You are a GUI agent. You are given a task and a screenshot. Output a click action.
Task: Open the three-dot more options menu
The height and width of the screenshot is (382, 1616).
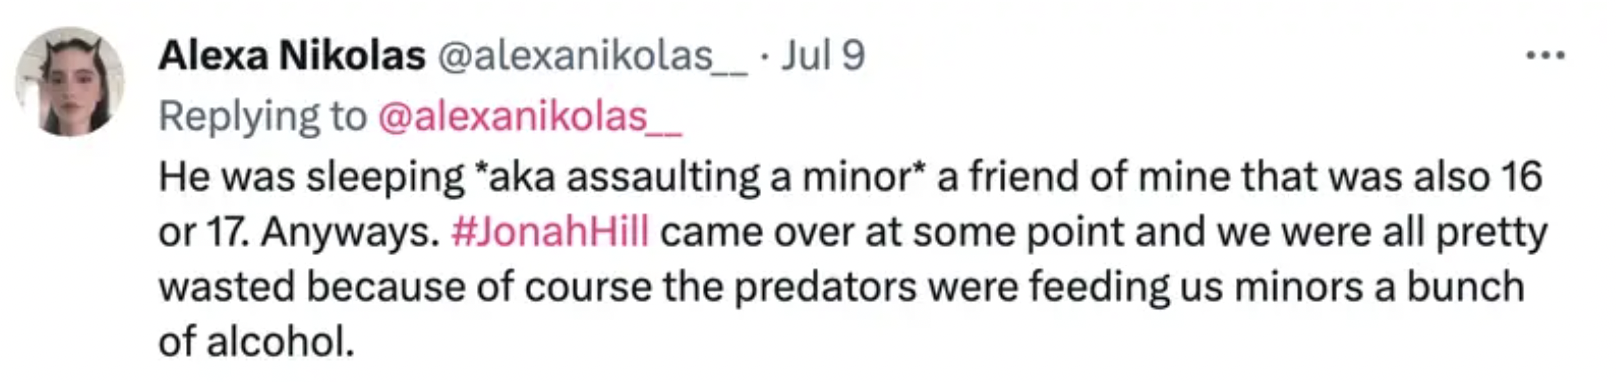click(1545, 56)
